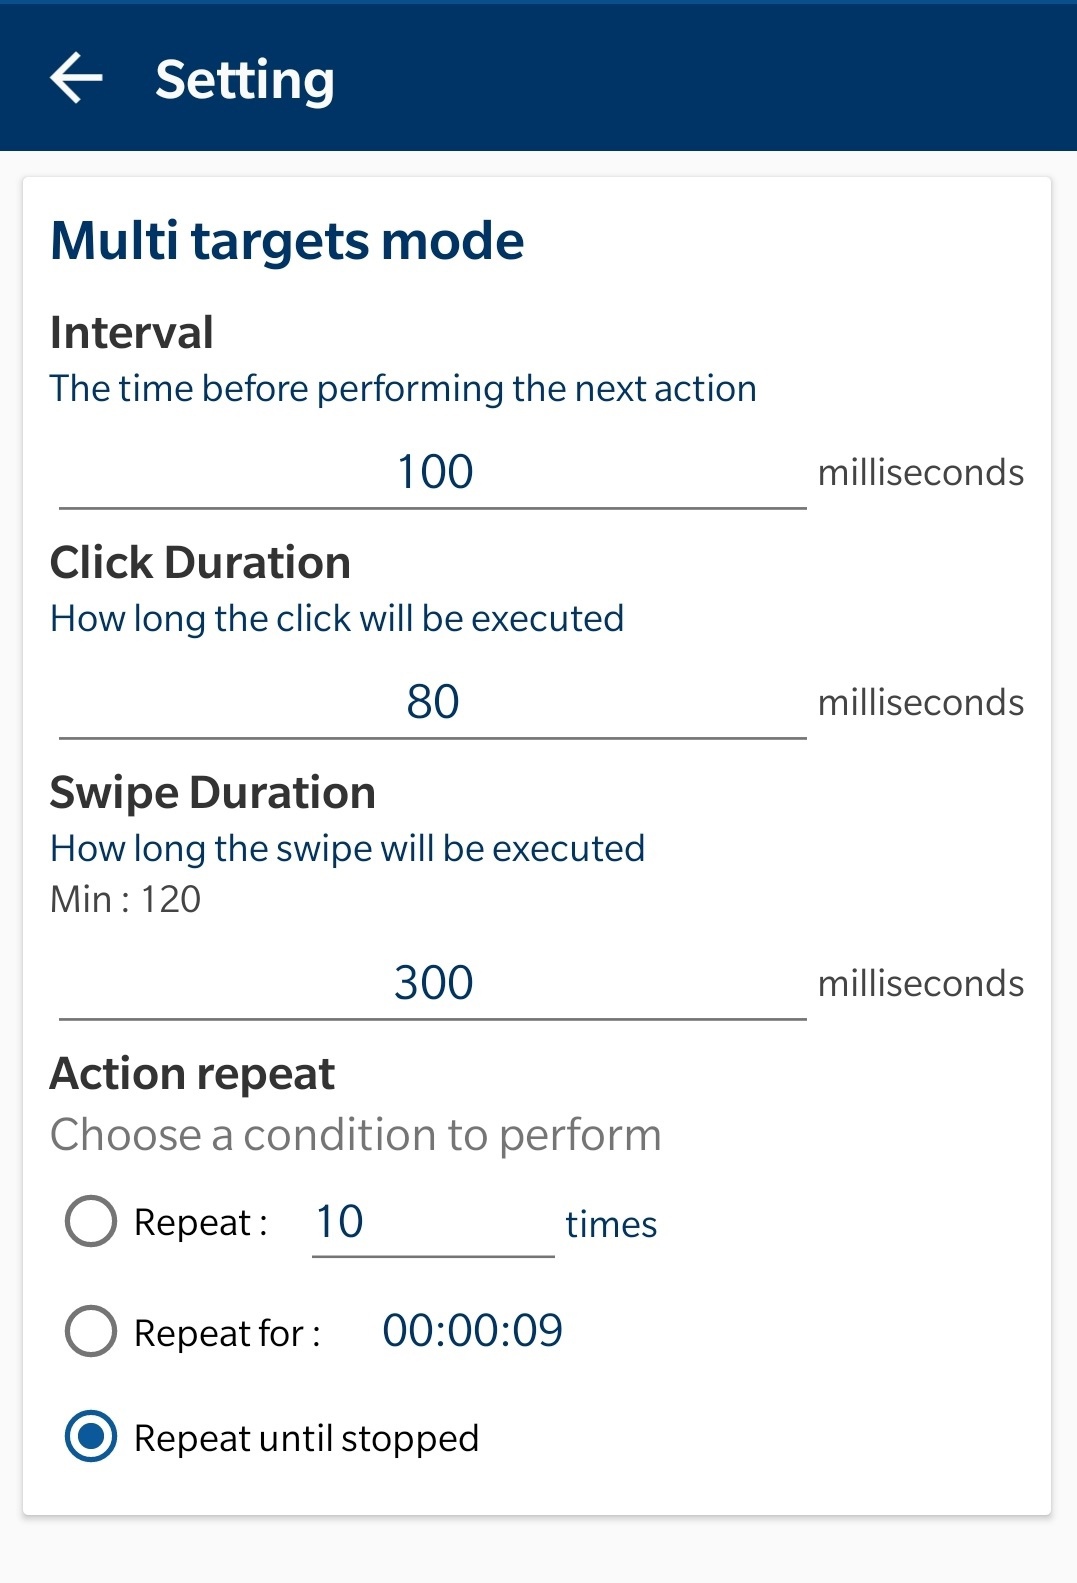Tap the 'times' label next to repeat count
Image resolution: width=1077 pixels, height=1583 pixels.
pos(611,1224)
